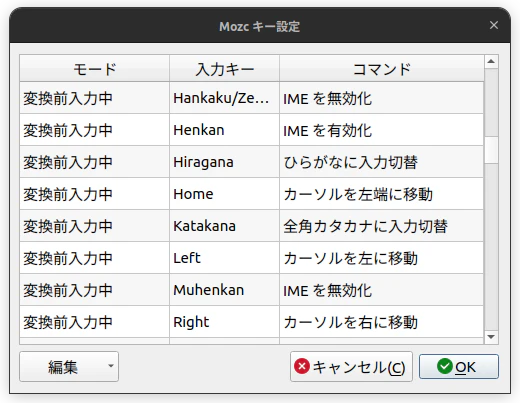Viewport: 520px width, 403px height.
Task: Sort by the 入力キー column header
Action: 224,69
